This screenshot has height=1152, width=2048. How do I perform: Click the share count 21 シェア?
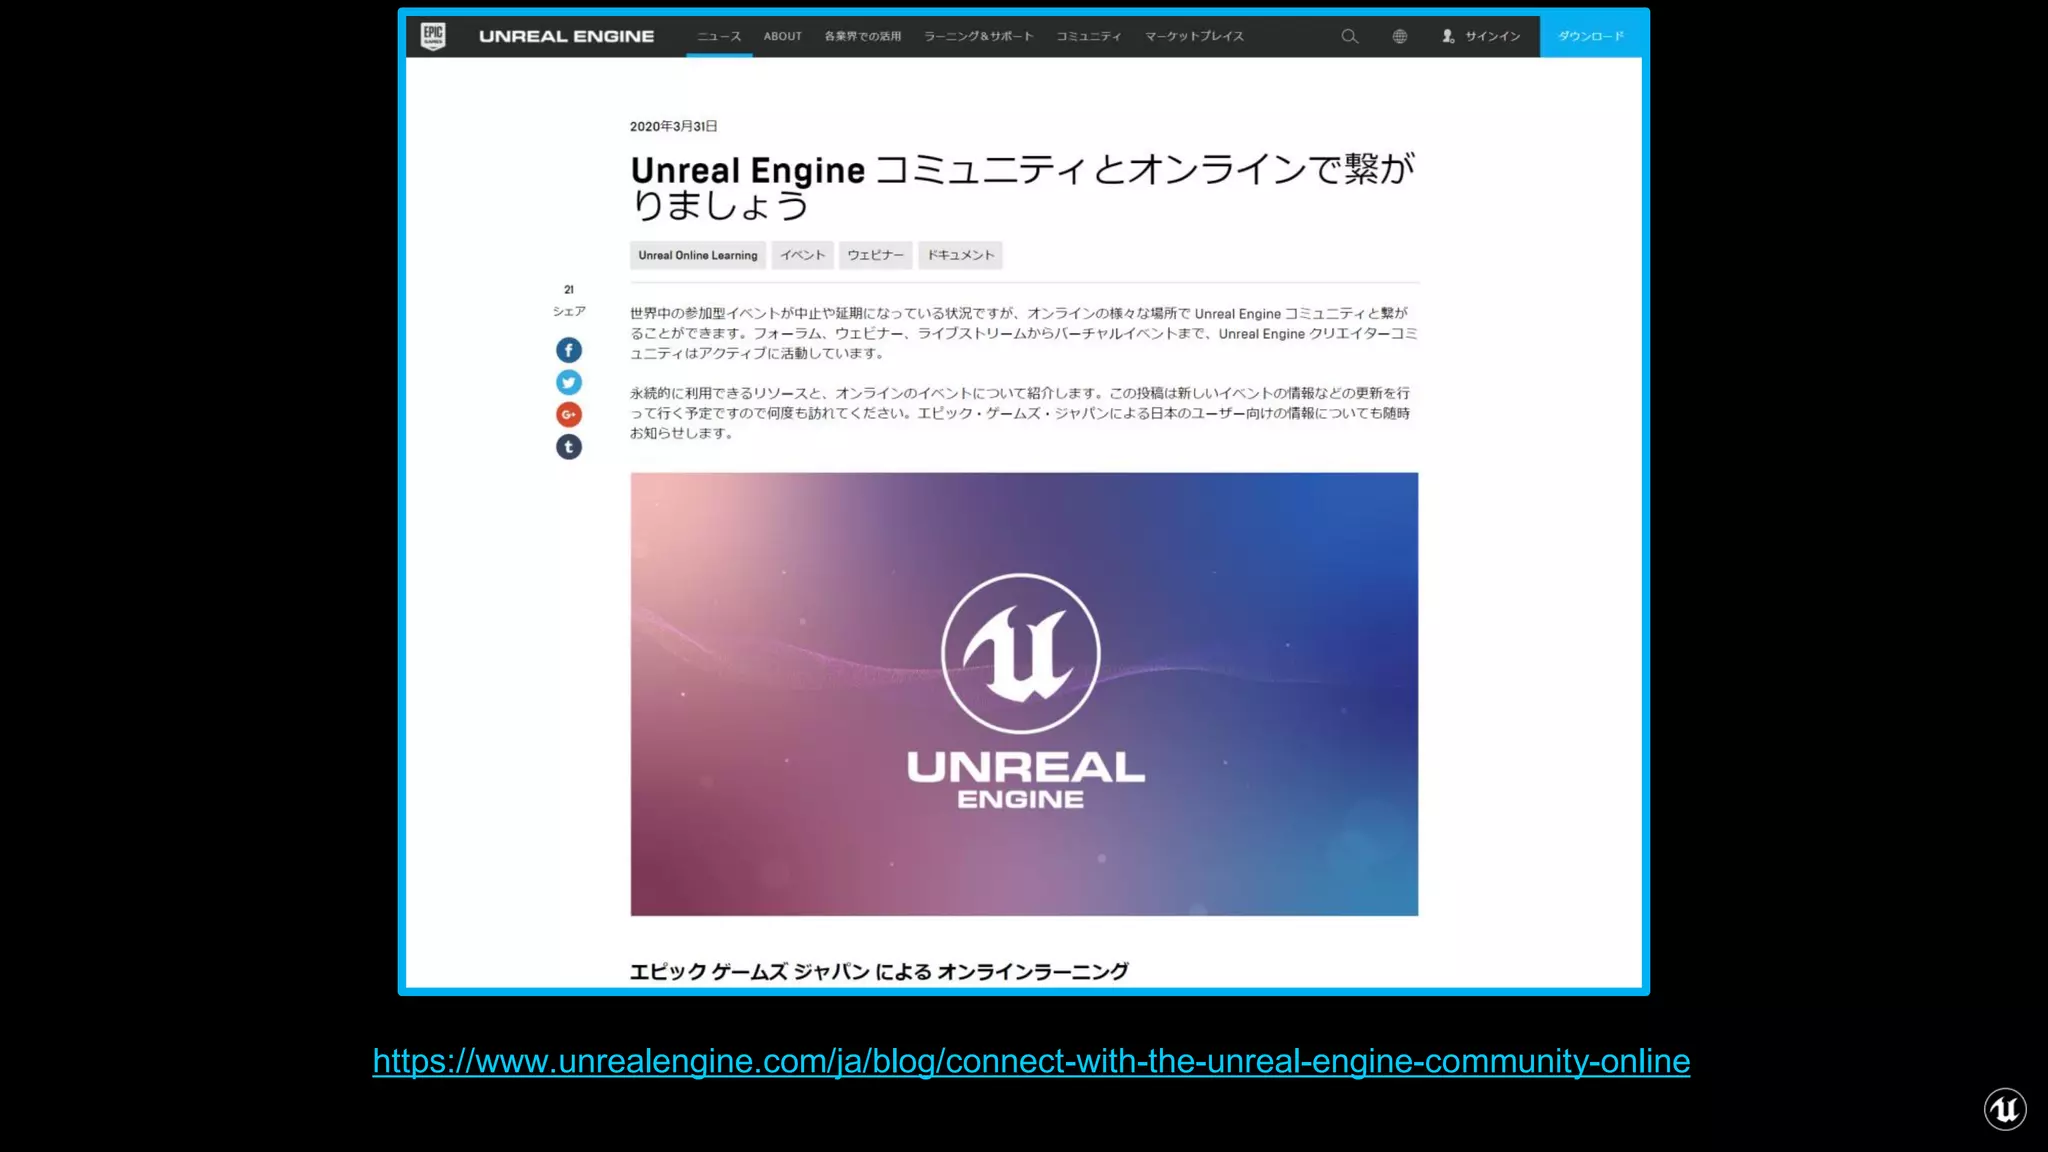pos(569,300)
